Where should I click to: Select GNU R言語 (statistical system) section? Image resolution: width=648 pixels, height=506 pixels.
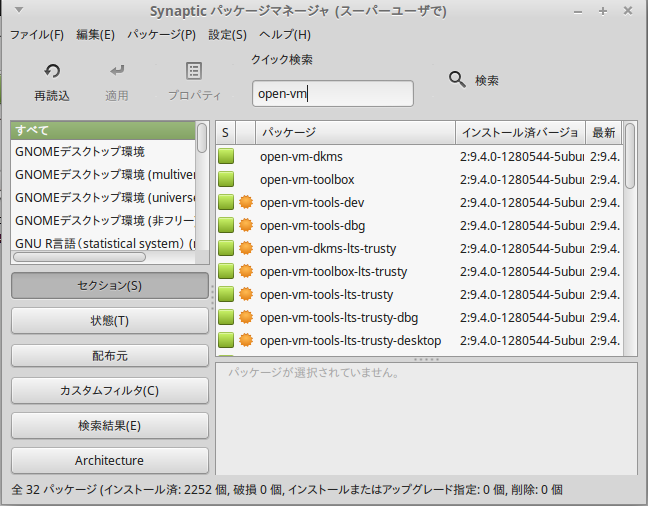point(103,243)
